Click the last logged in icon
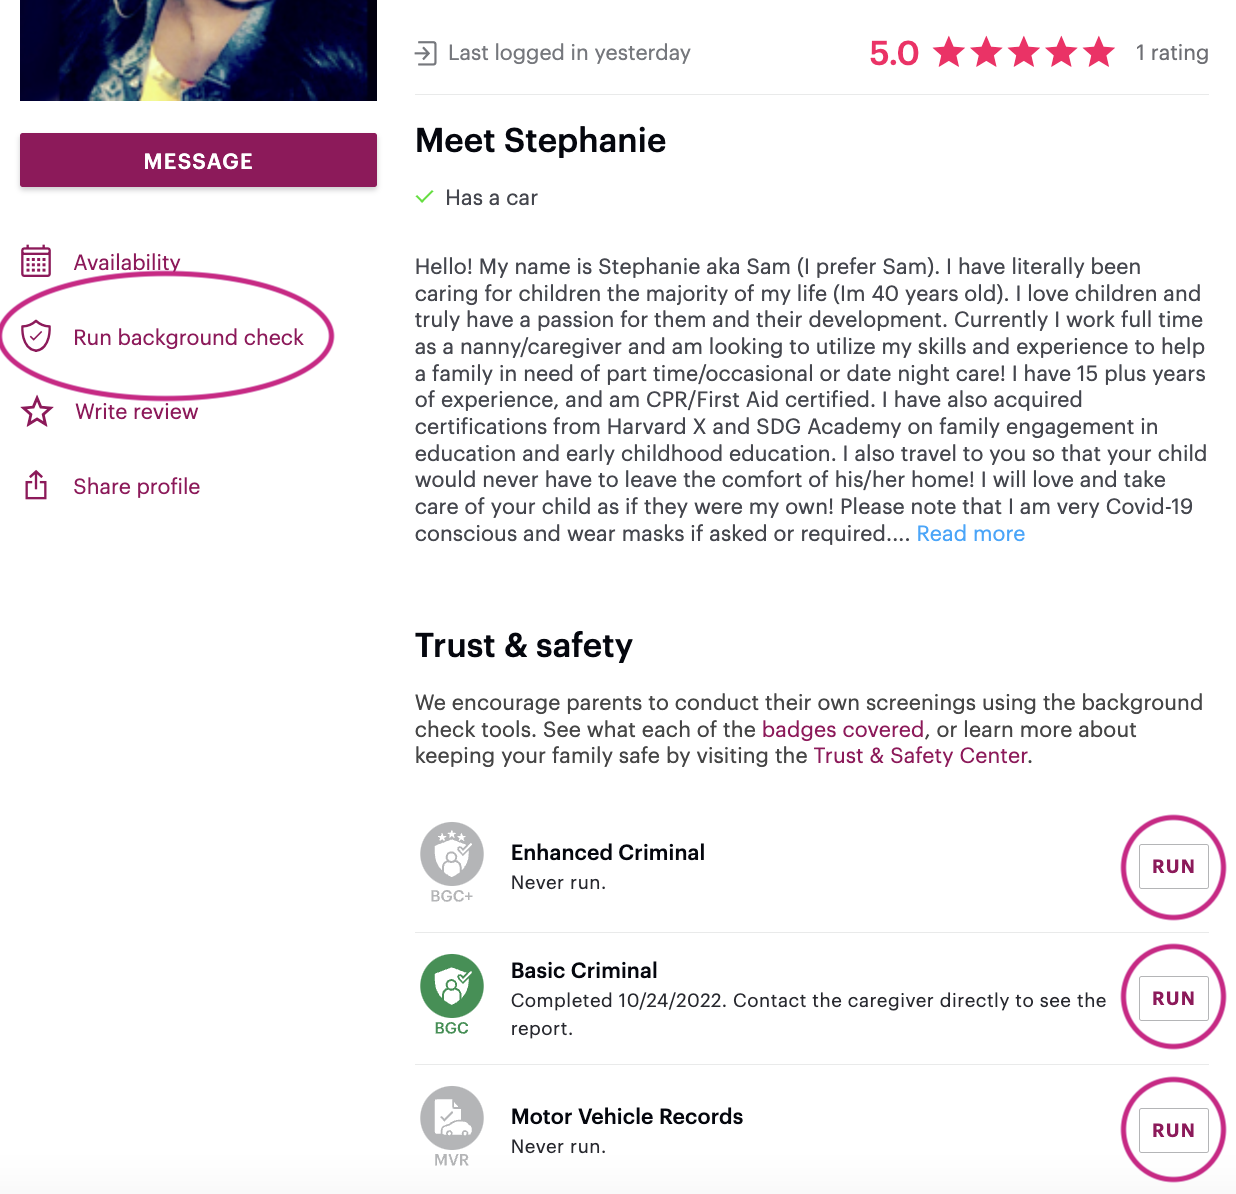Image resolution: width=1236 pixels, height=1194 pixels. [x=426, y=53]
